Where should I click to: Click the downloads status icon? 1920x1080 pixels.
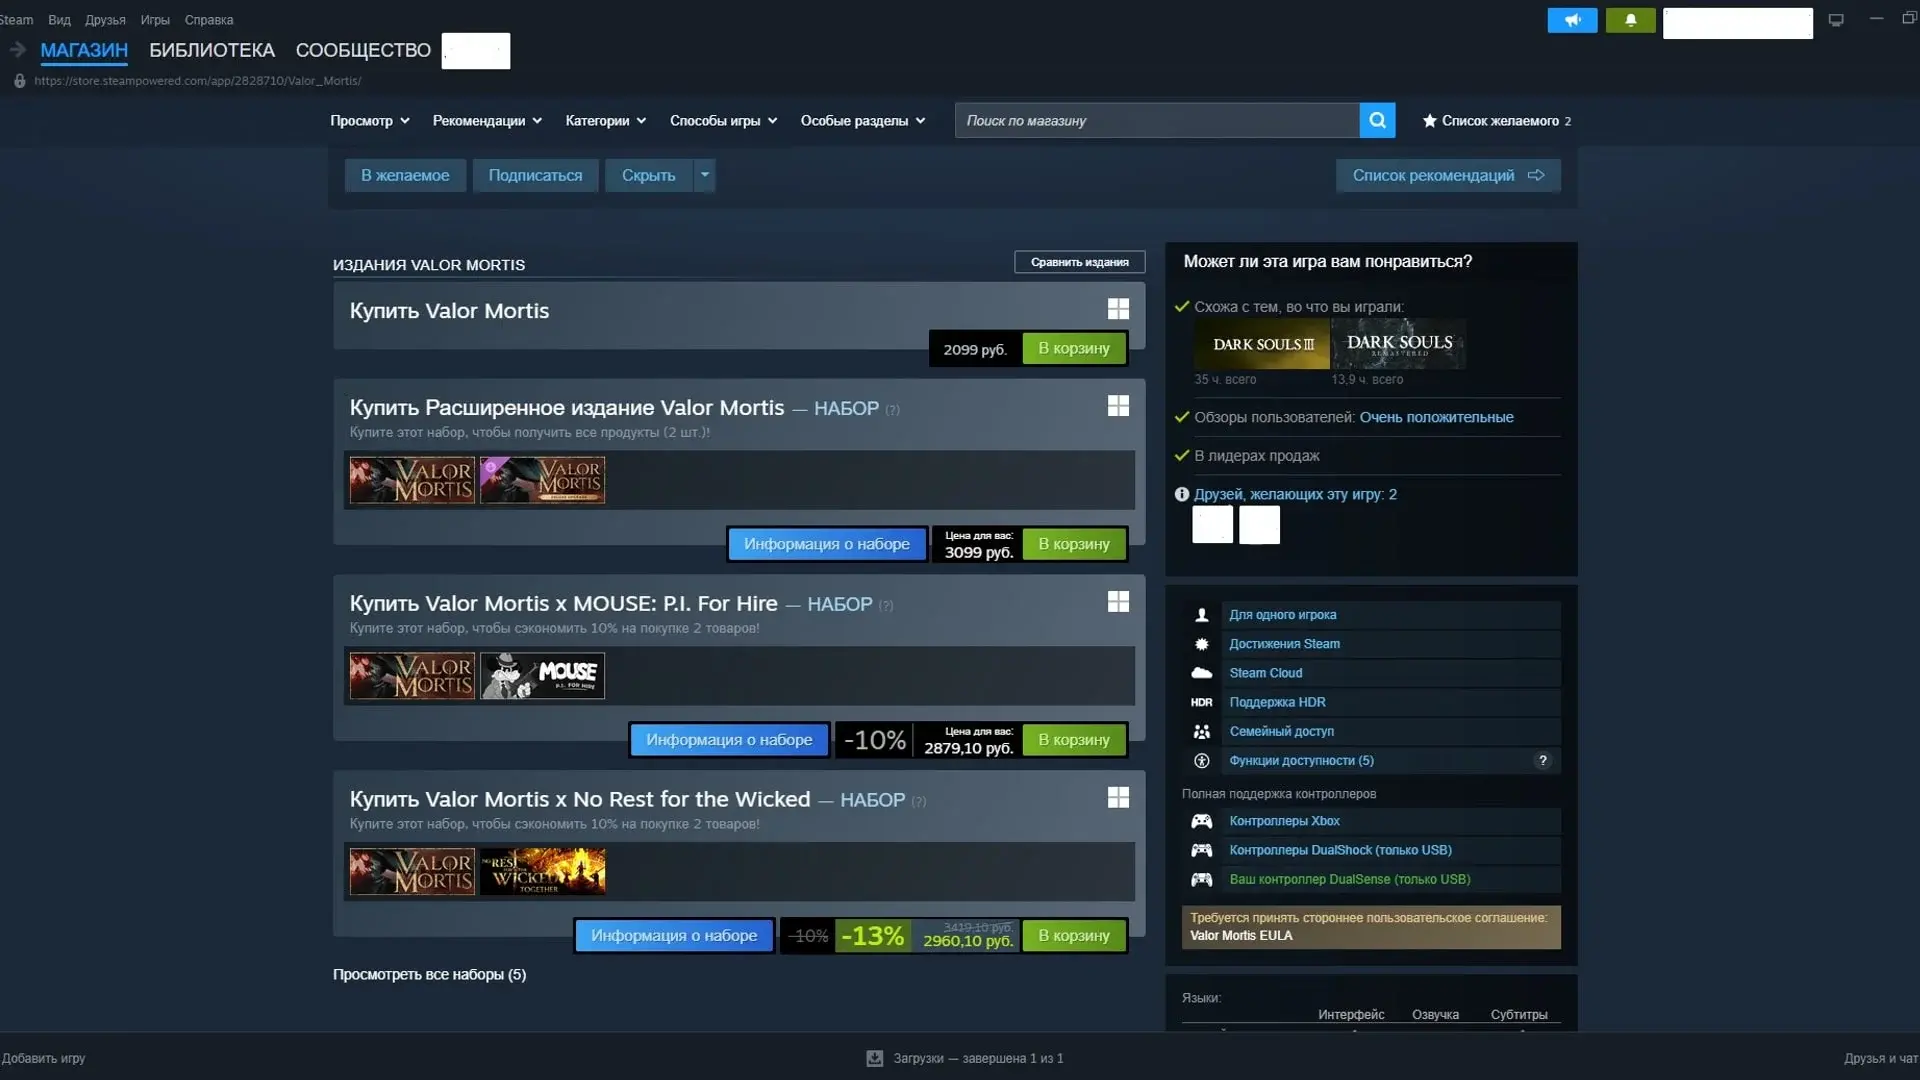pos(874,1058)
